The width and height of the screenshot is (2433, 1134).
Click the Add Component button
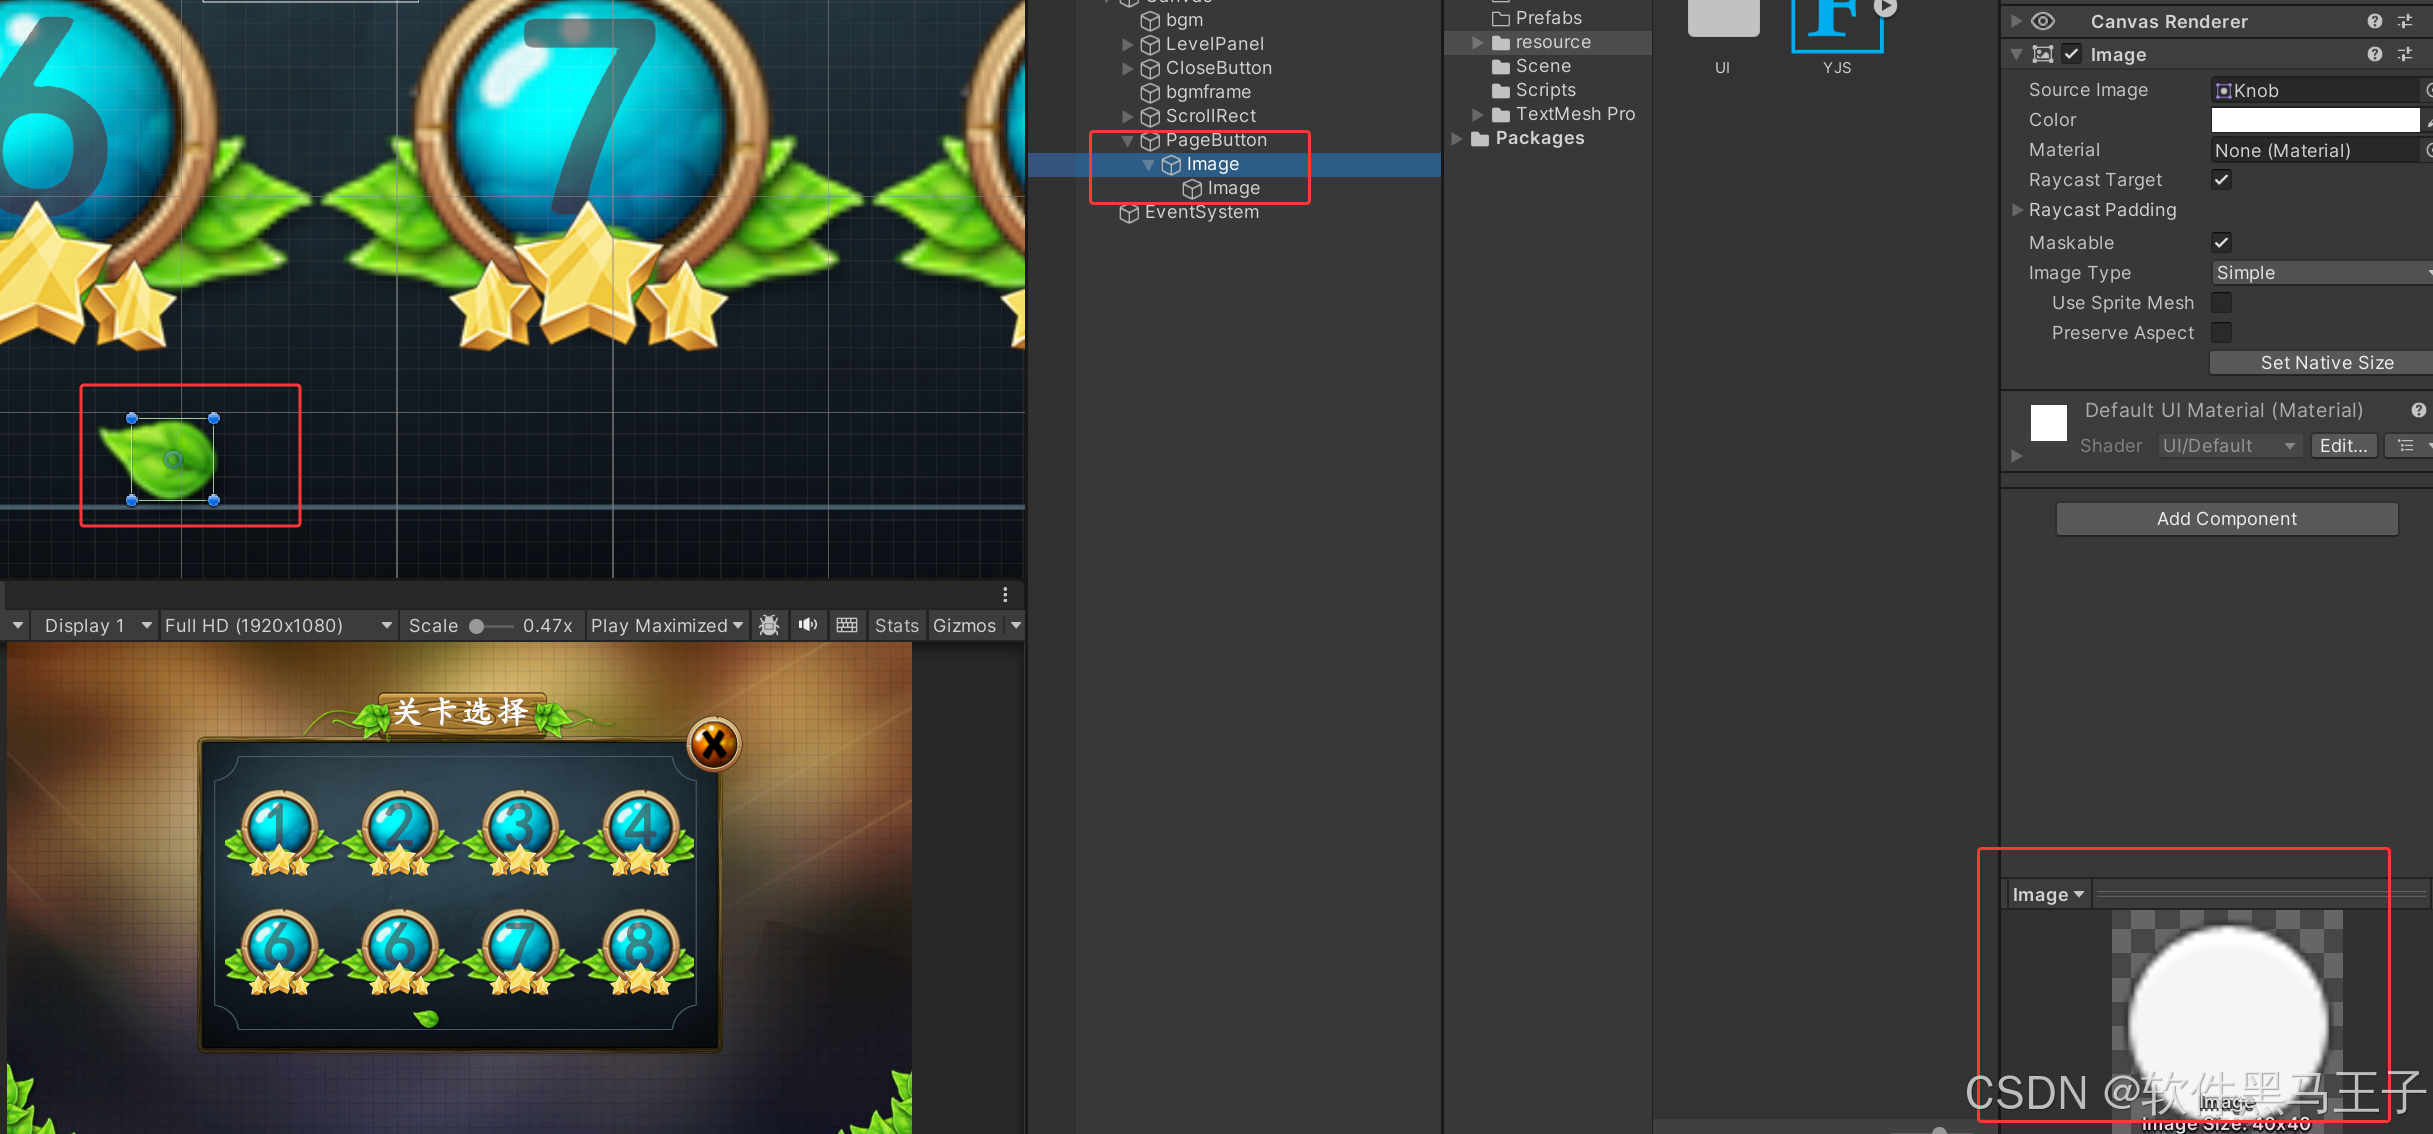point(2226,519)
